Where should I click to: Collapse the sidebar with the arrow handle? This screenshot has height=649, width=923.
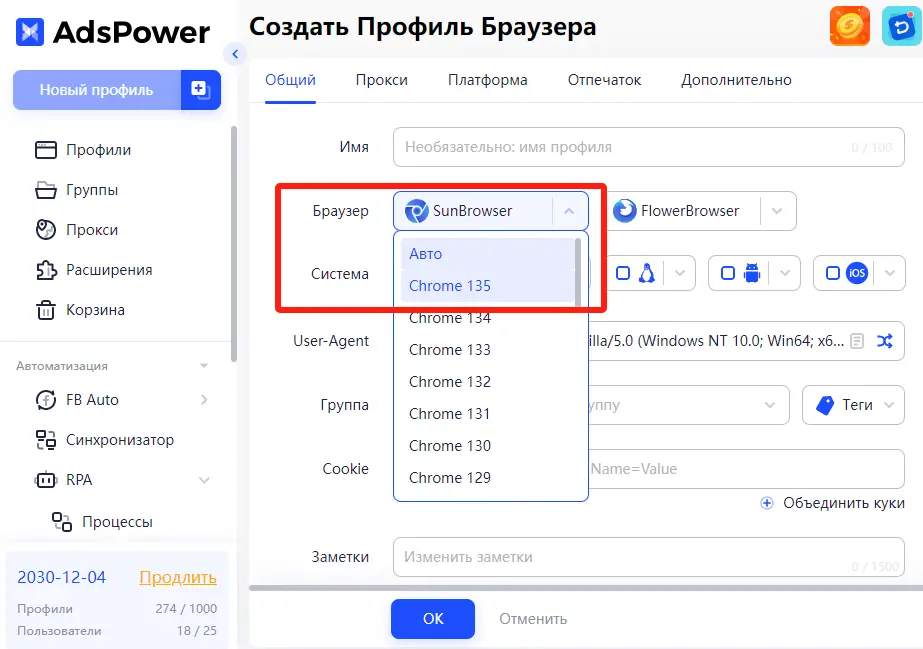pyautogui.click(x=235, y=54)
